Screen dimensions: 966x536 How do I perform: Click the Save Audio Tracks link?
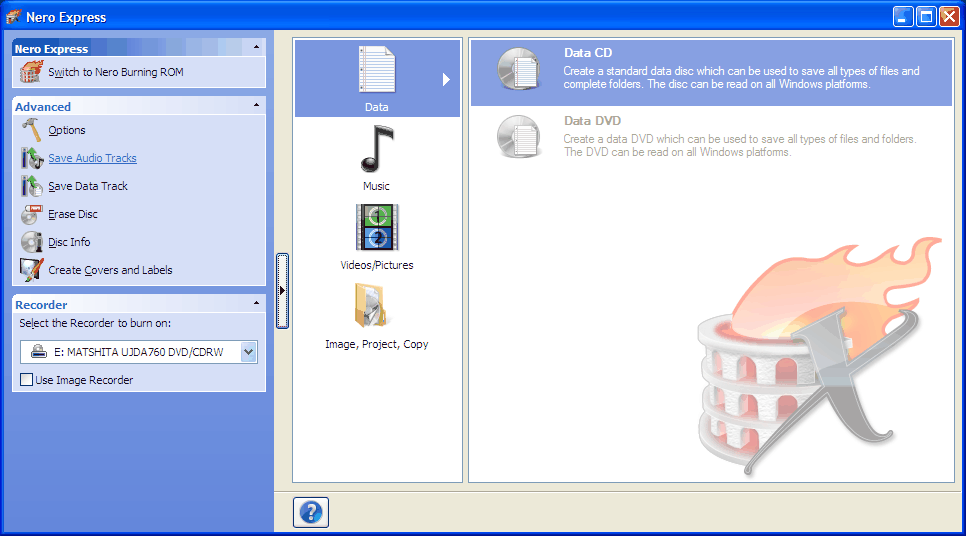tap(92, 158)
